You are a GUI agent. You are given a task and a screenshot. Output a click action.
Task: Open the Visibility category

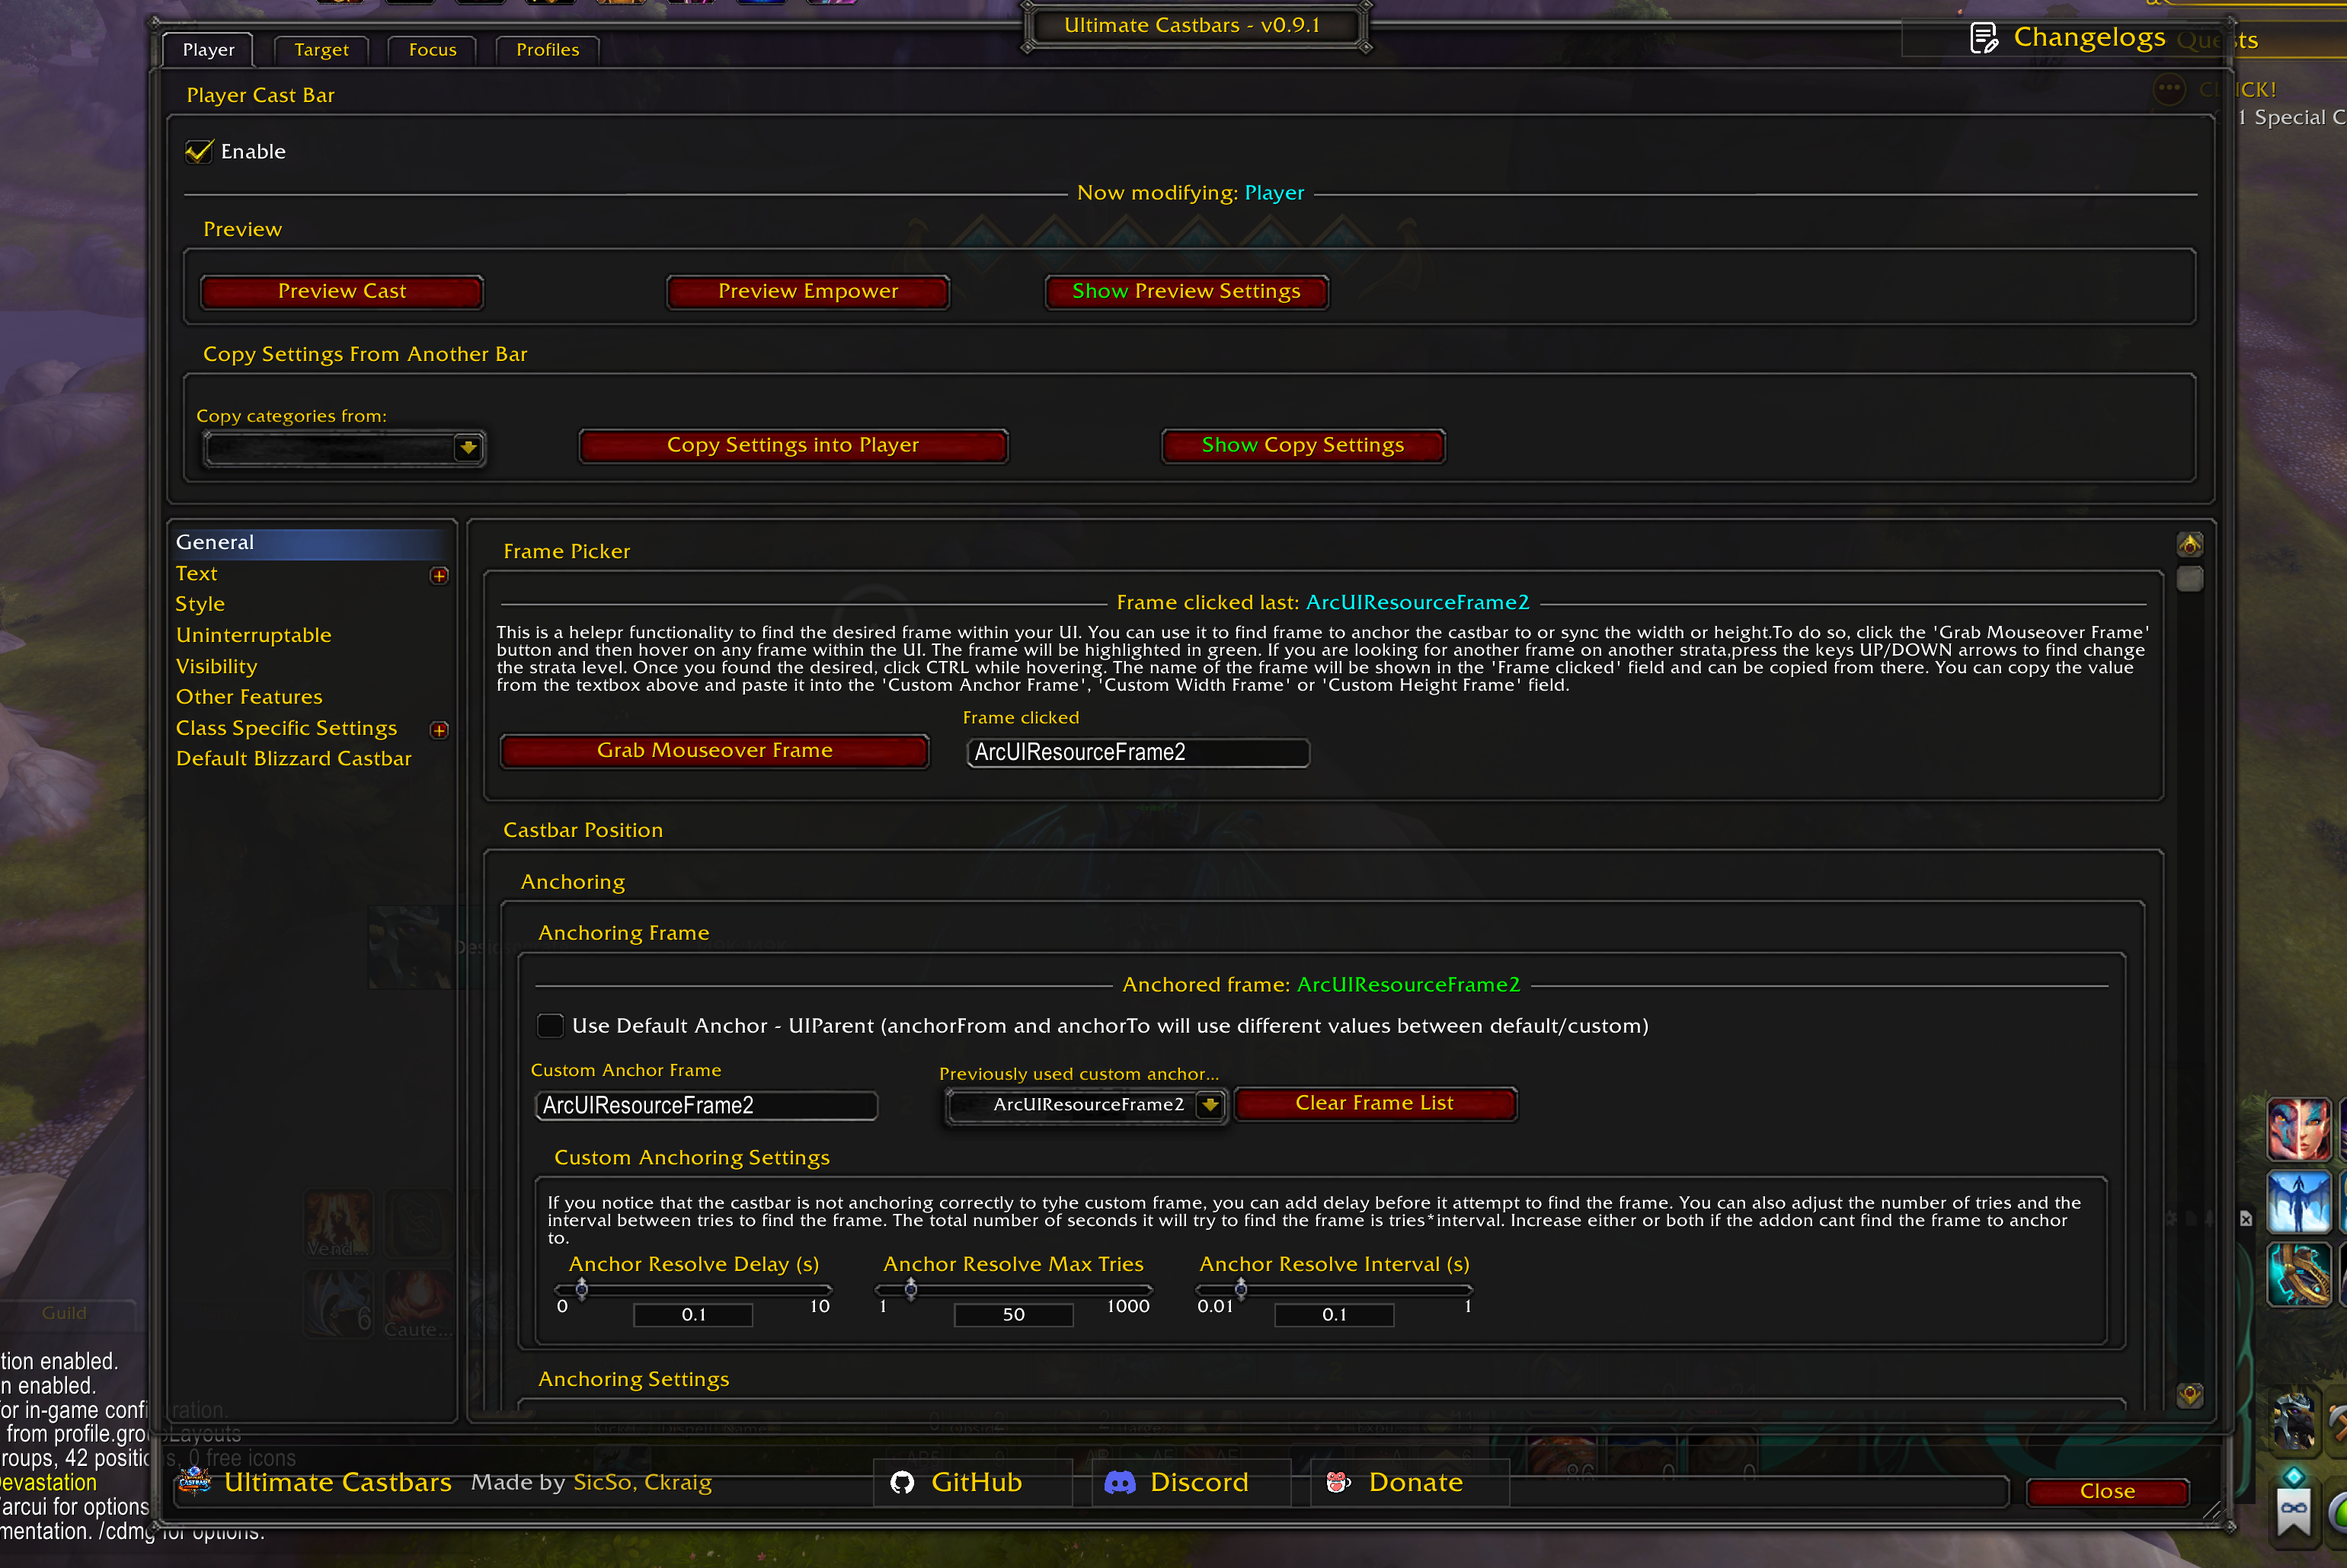tap(216, 666)
